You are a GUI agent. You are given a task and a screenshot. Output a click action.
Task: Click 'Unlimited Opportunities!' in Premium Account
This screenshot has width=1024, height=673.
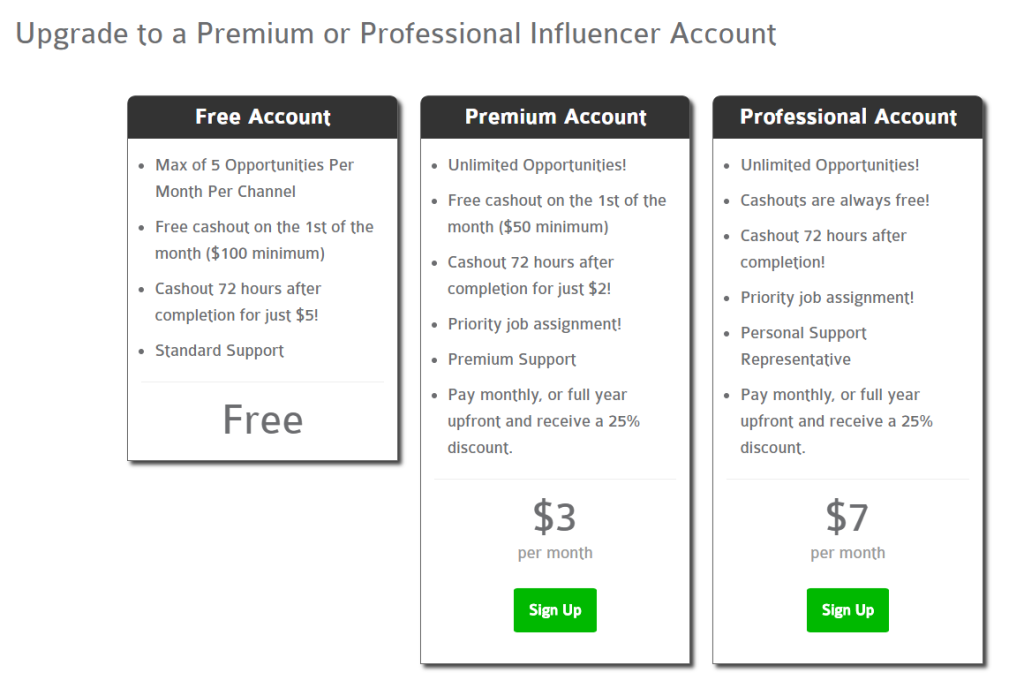(537, 165)
